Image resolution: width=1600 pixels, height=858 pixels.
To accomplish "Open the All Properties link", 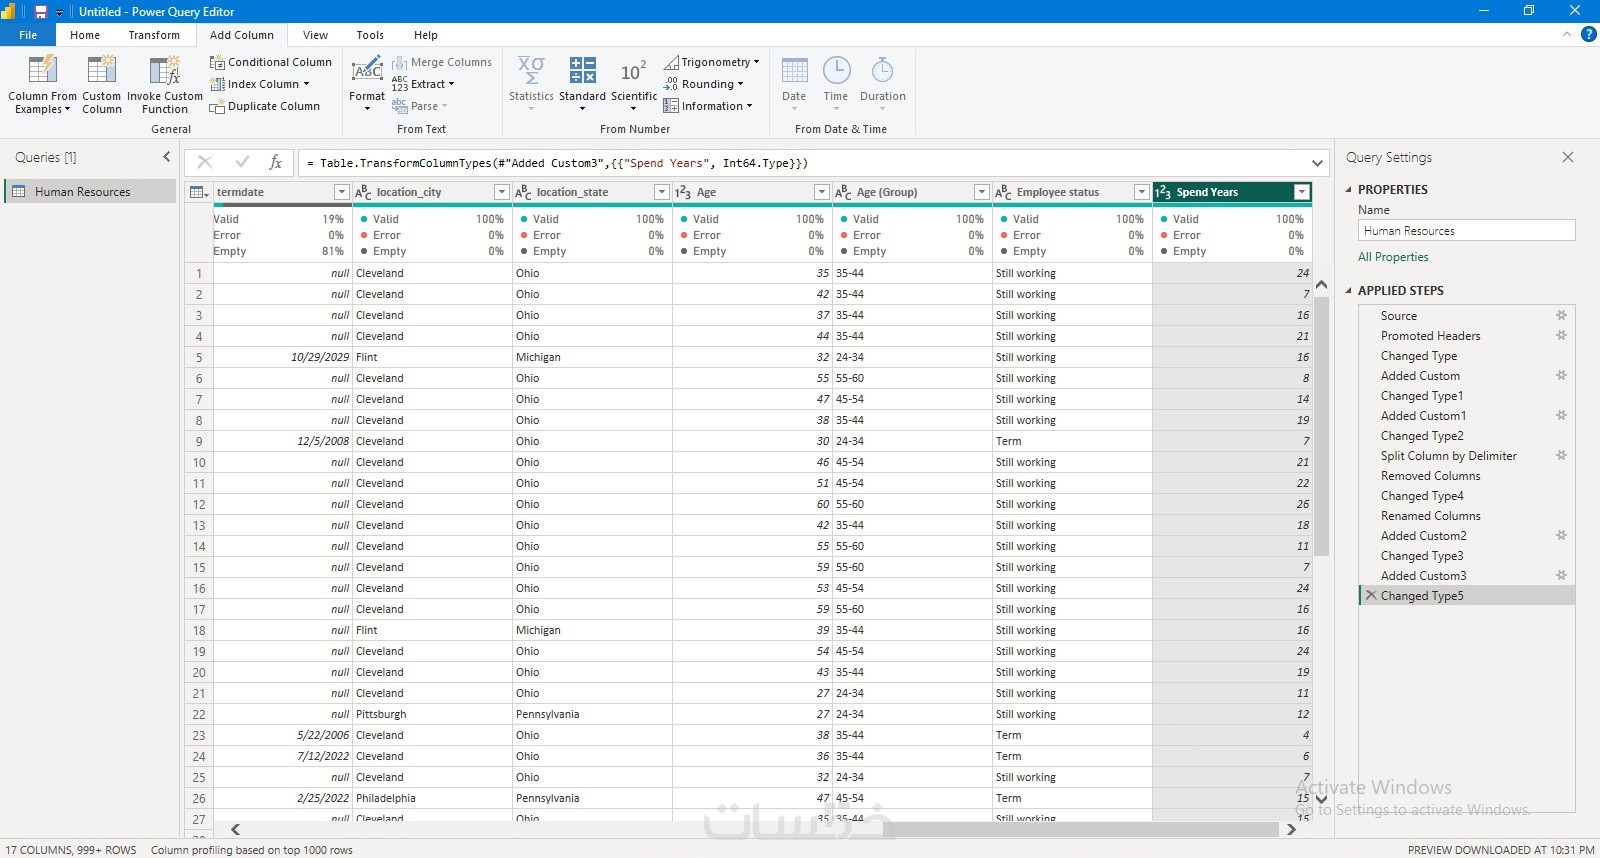I will pyautogui.click(x=1393, y=257).
